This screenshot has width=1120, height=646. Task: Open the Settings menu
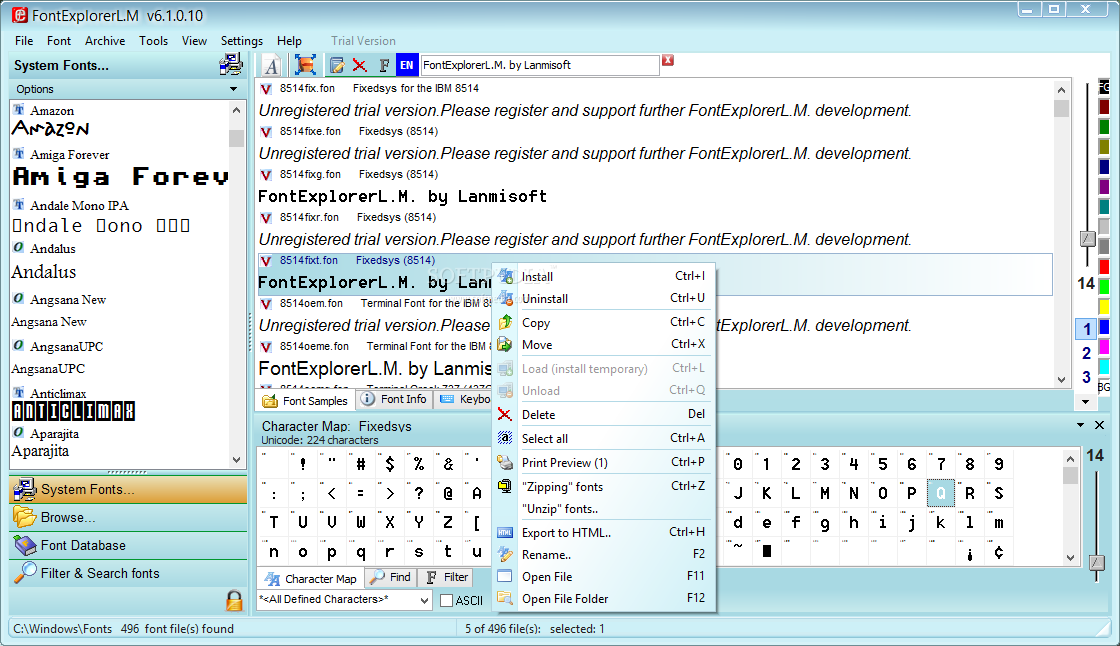[241, 41]
